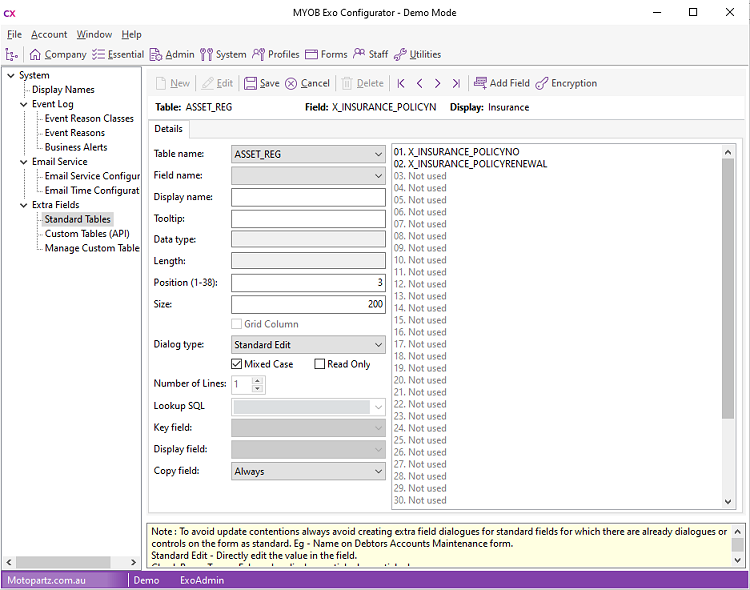Save the extra field changes

click(x=262, y=83)
